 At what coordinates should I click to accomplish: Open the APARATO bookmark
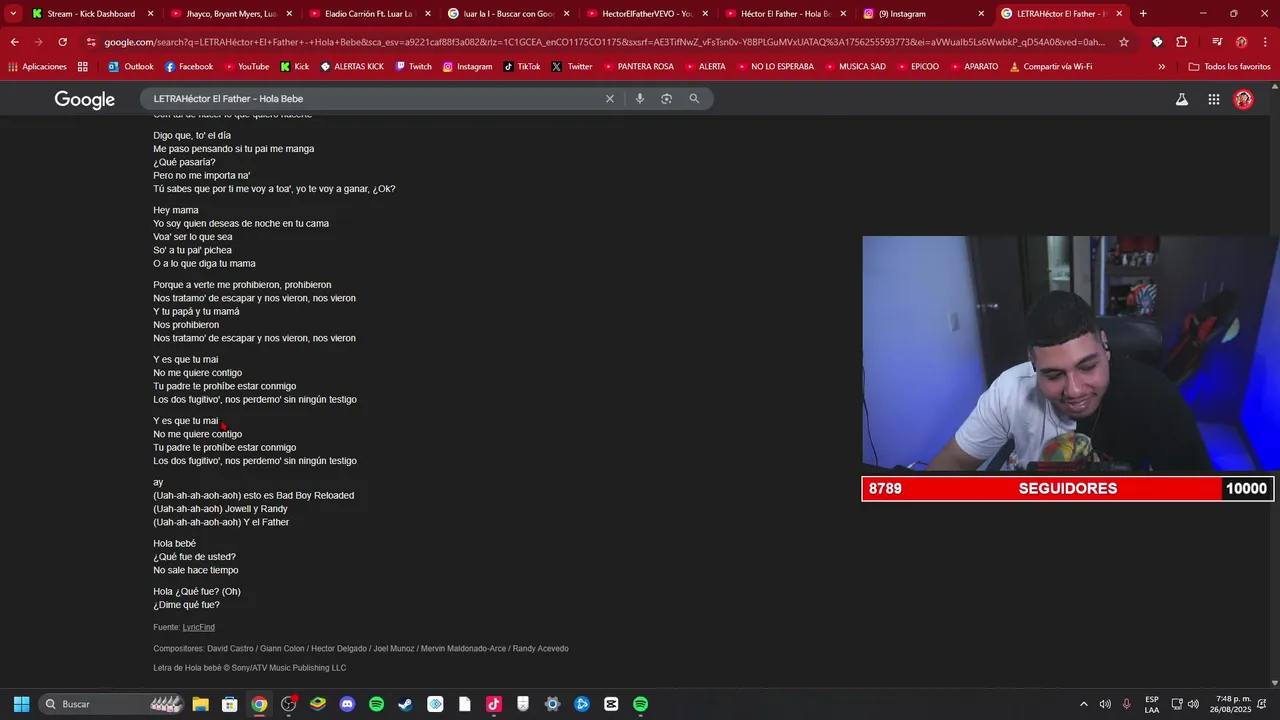[973, 66]
